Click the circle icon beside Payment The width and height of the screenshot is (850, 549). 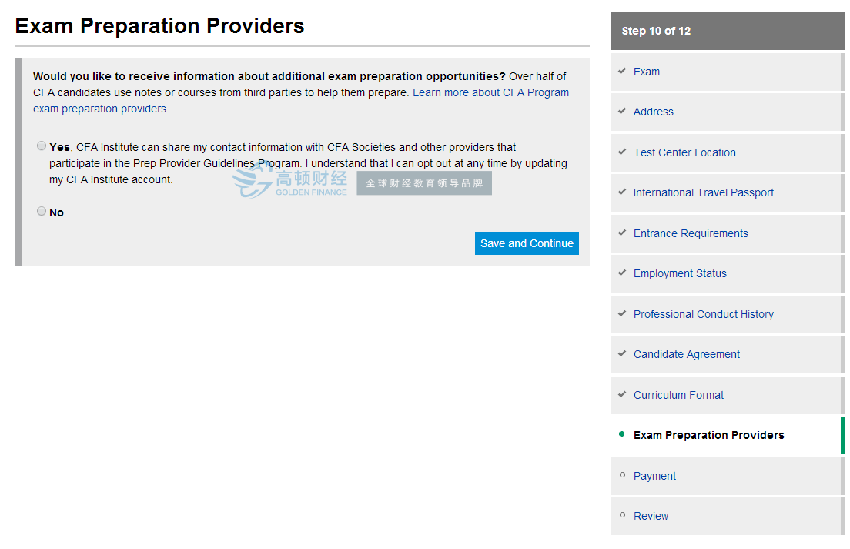(622, 475)
